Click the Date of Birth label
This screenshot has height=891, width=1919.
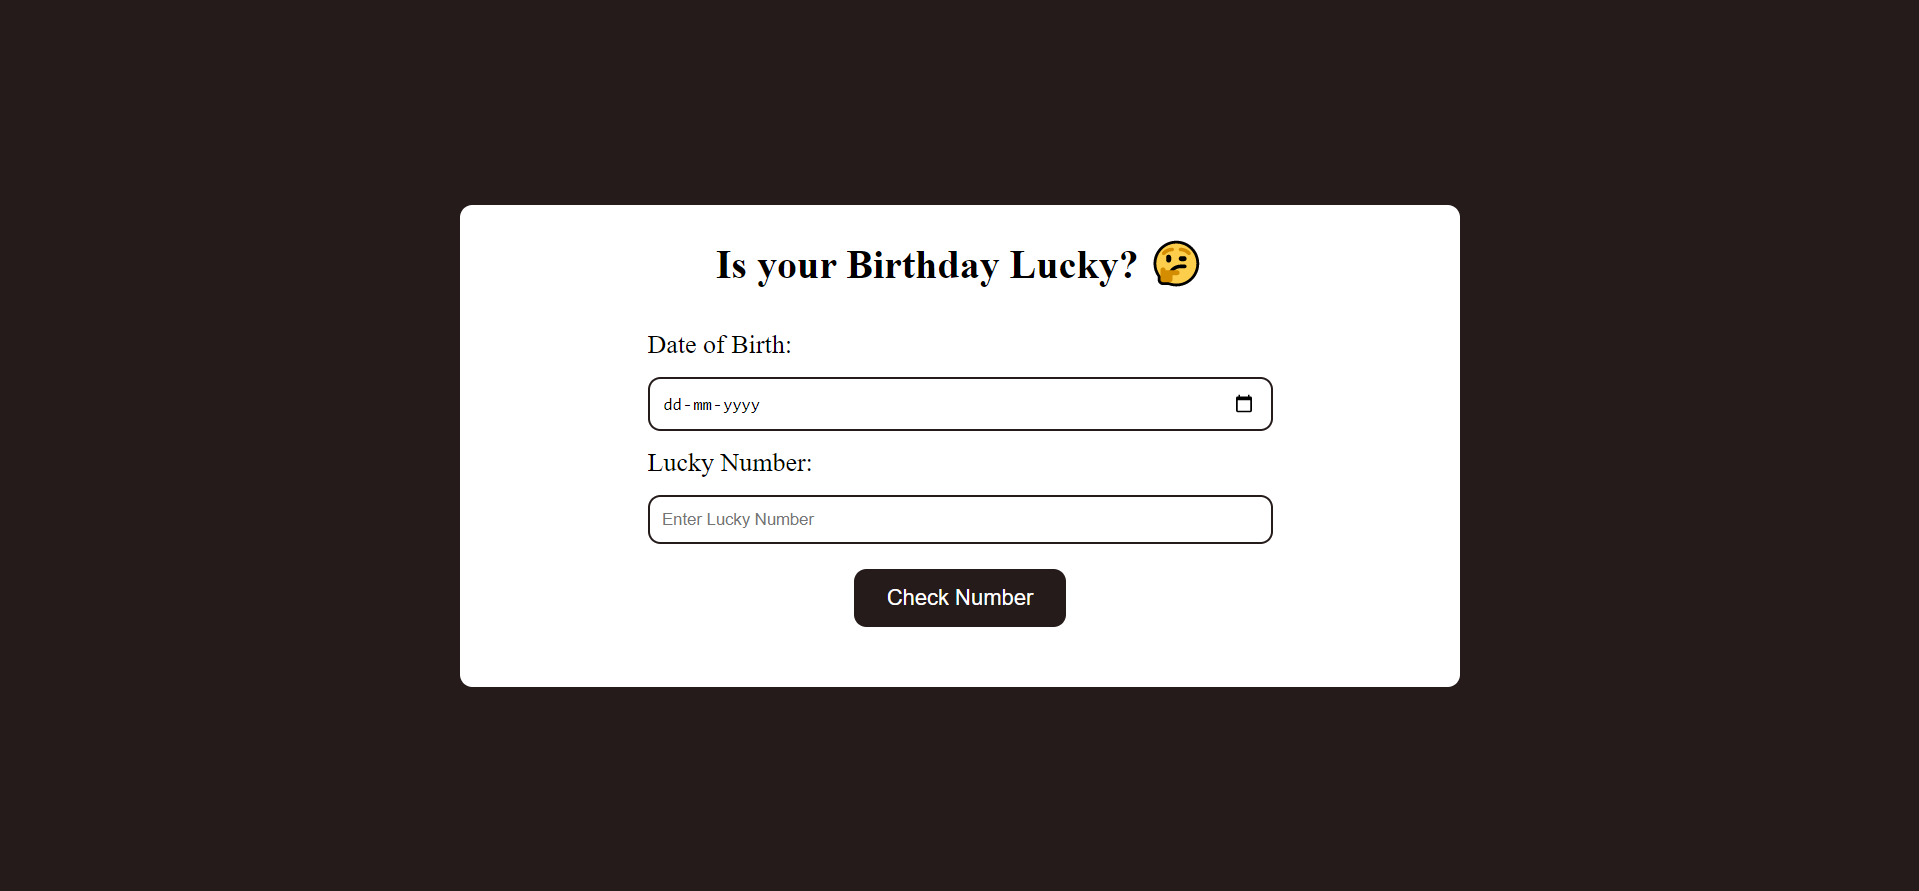coord(719,345)
